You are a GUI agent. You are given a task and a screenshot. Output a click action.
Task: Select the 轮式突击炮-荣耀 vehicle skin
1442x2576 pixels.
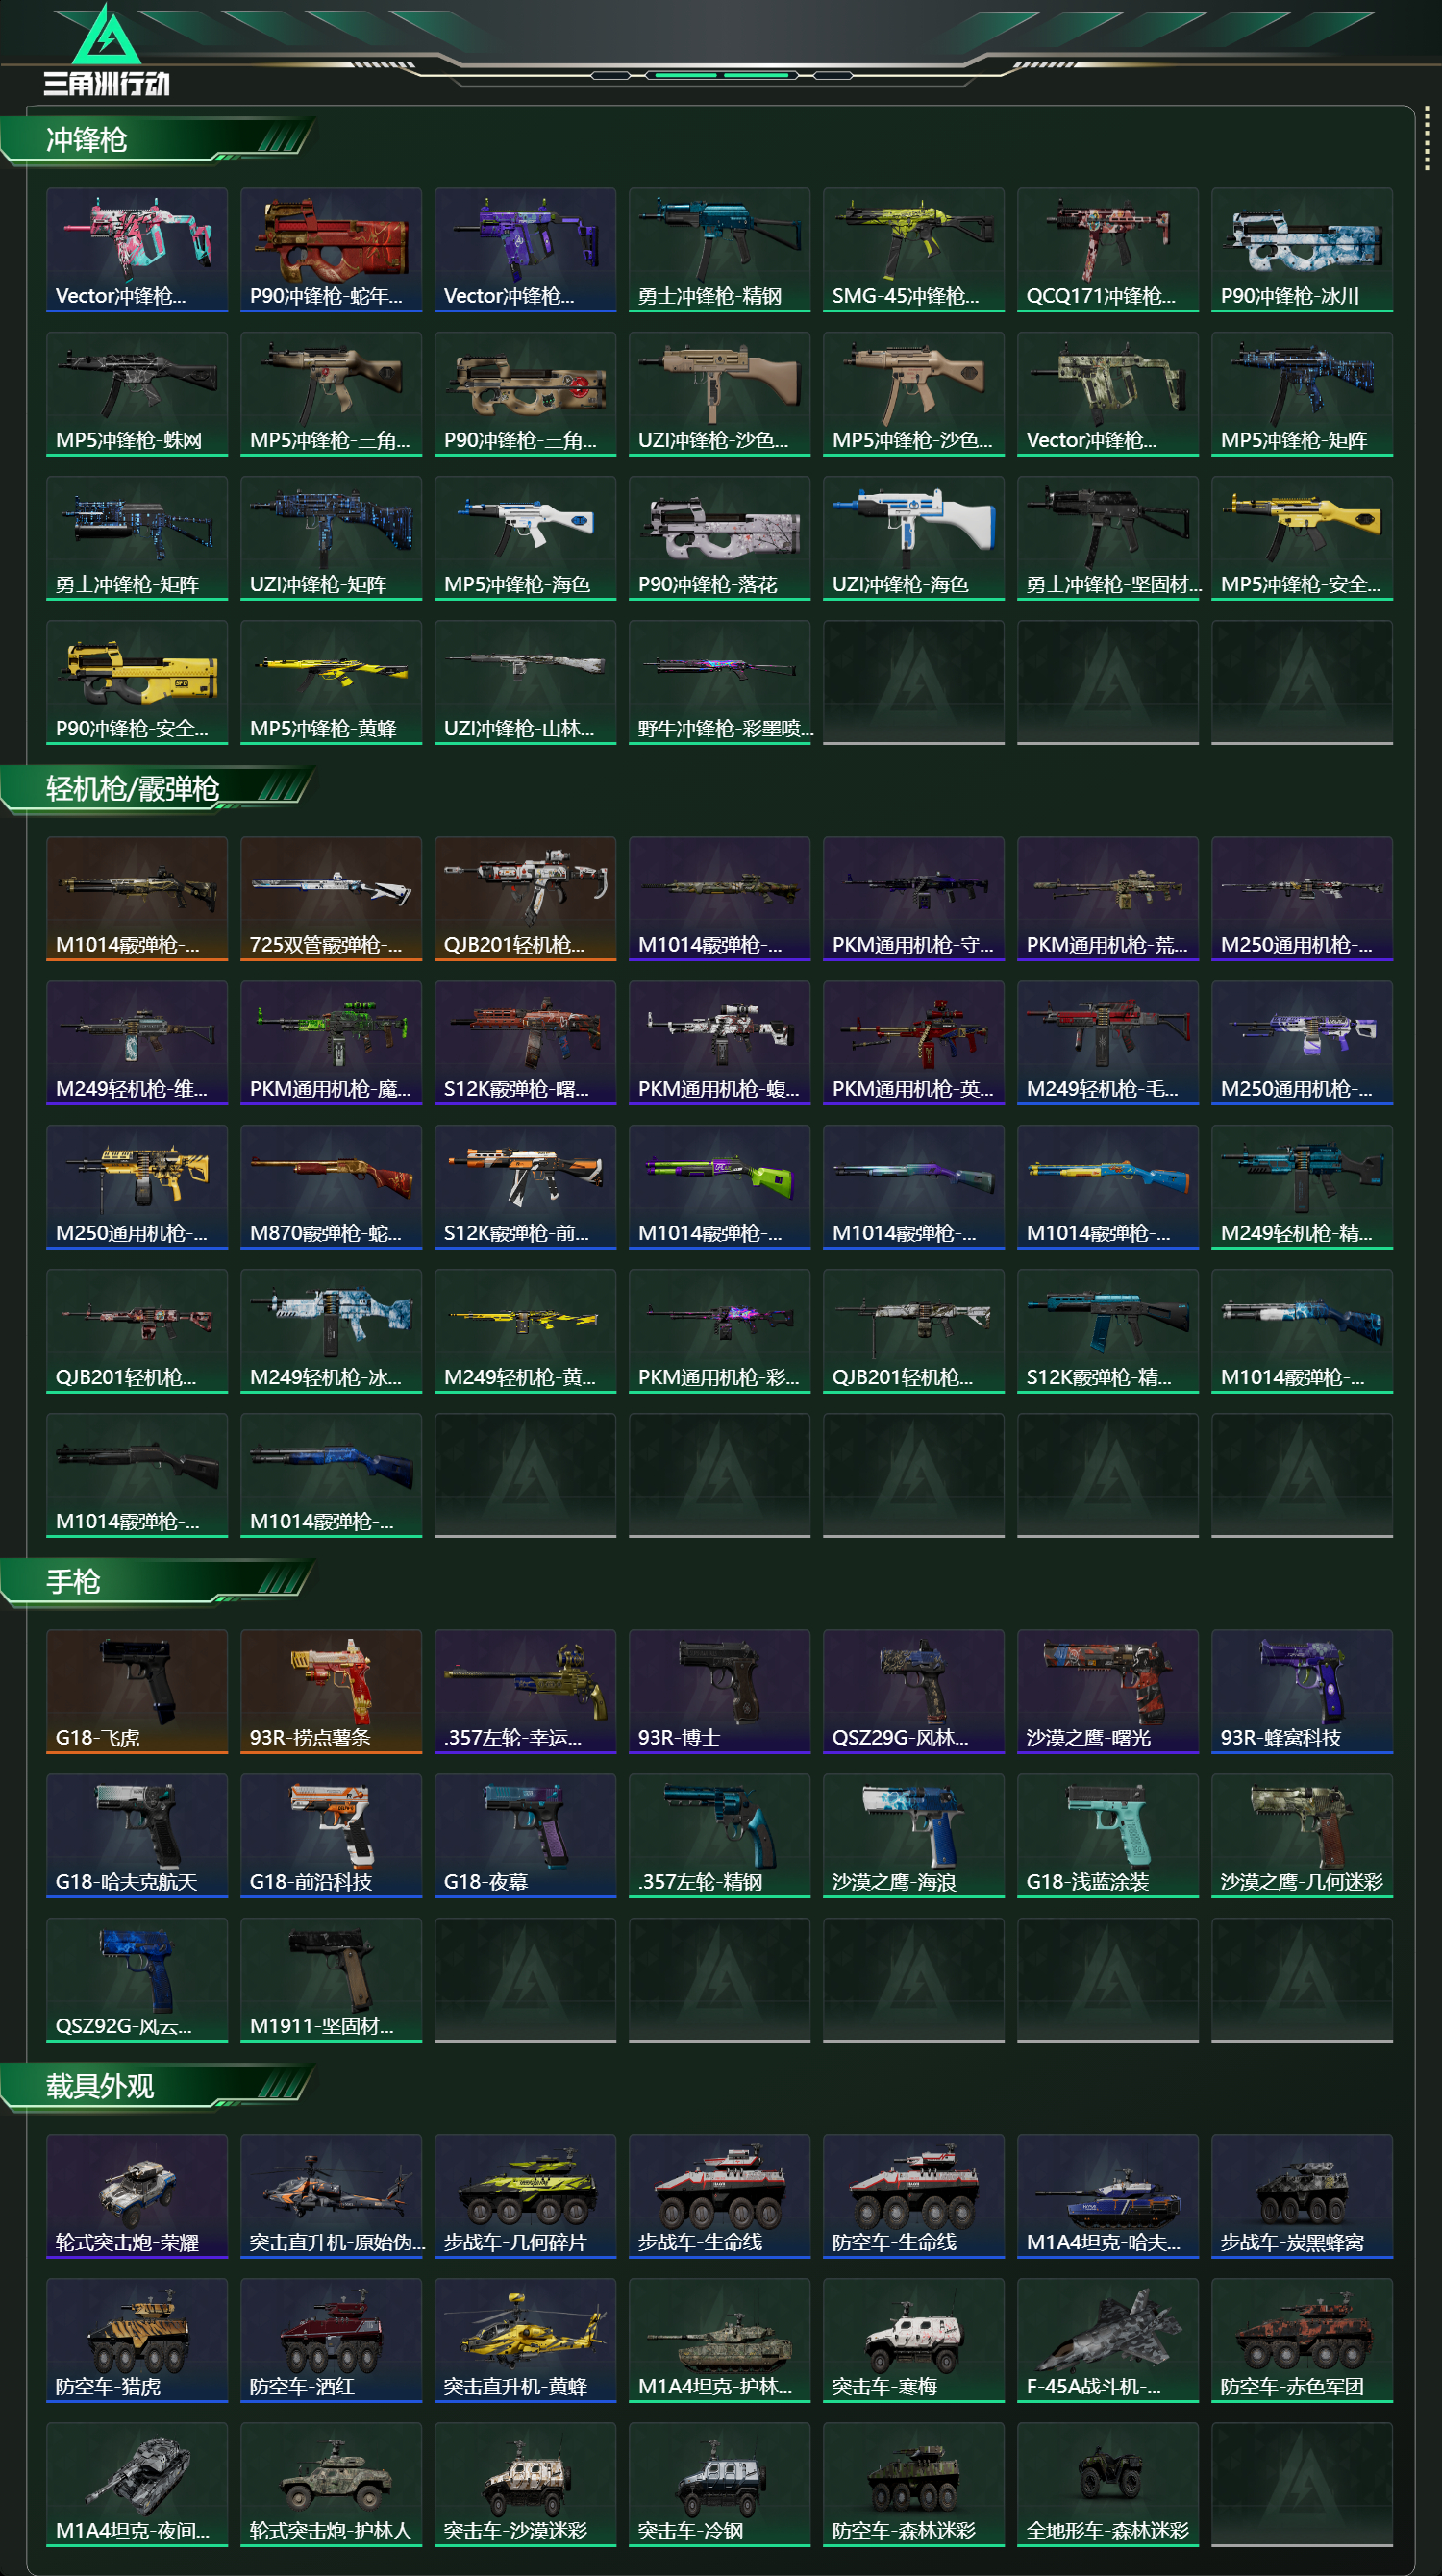pos(137,2196)
